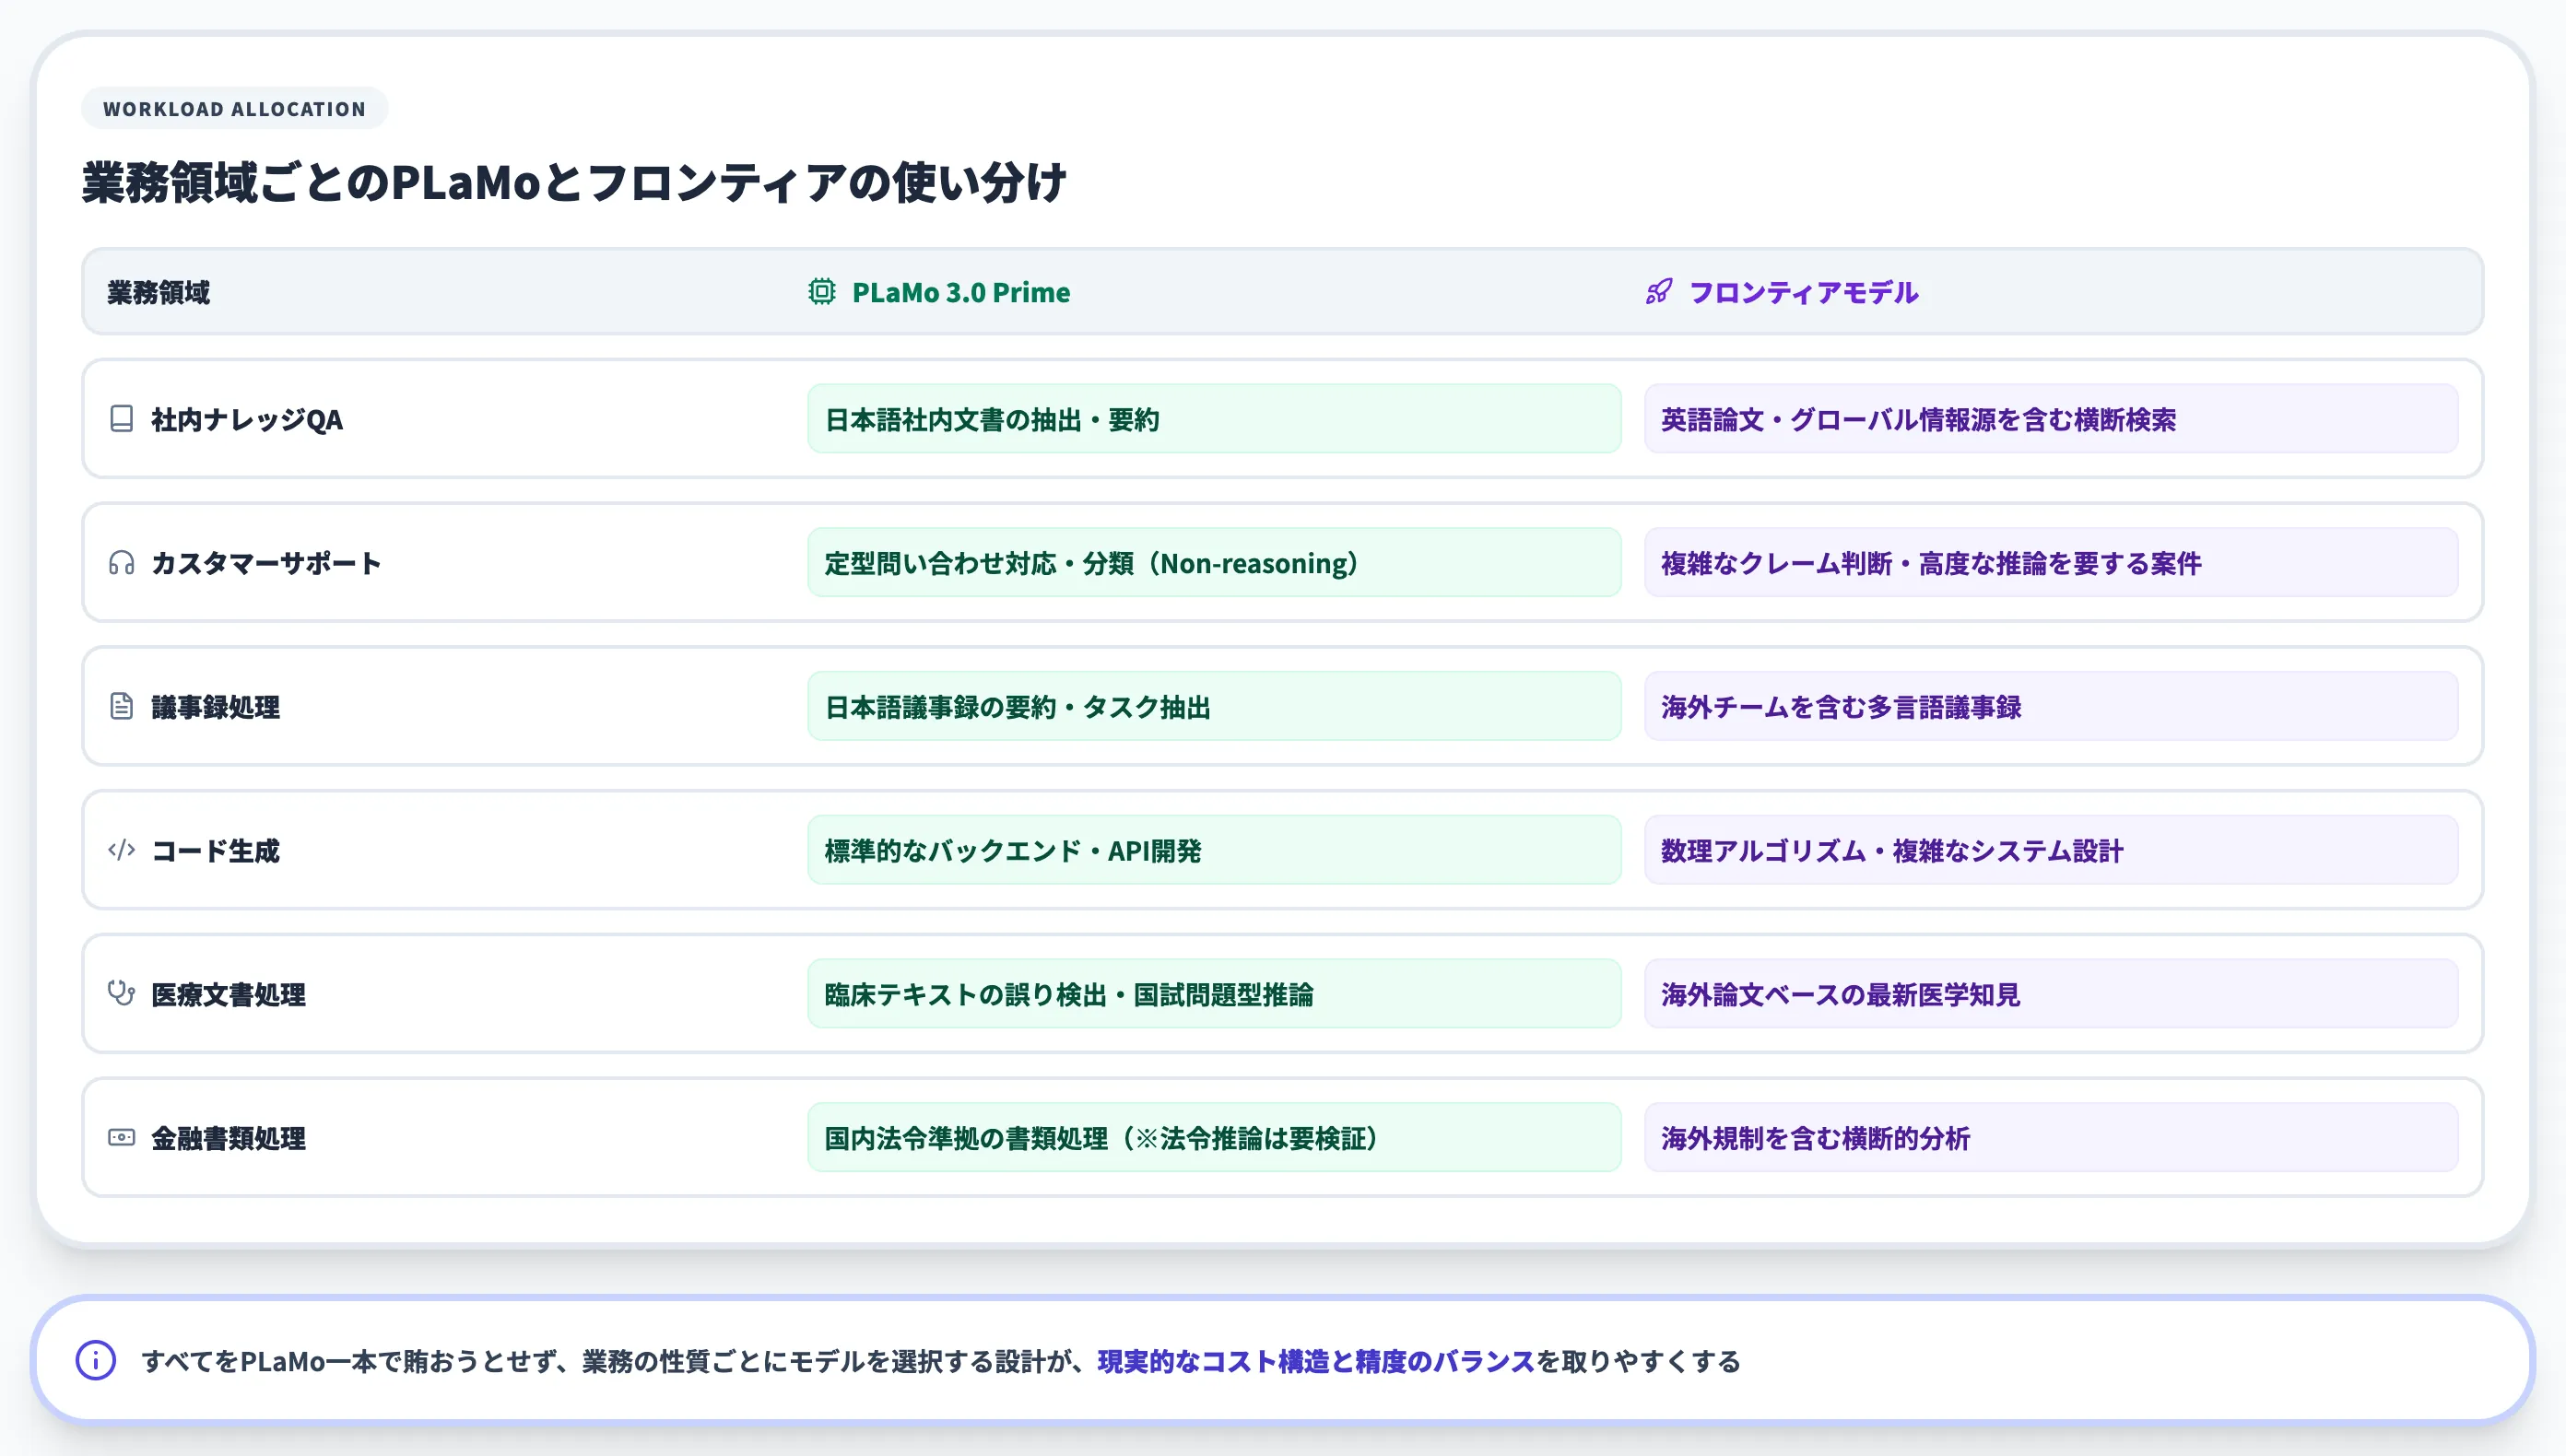Click the chip icon beside PLaMo 3.0 Prime
This screenshot has height=1456, width=2566.
tap(821, 291)
